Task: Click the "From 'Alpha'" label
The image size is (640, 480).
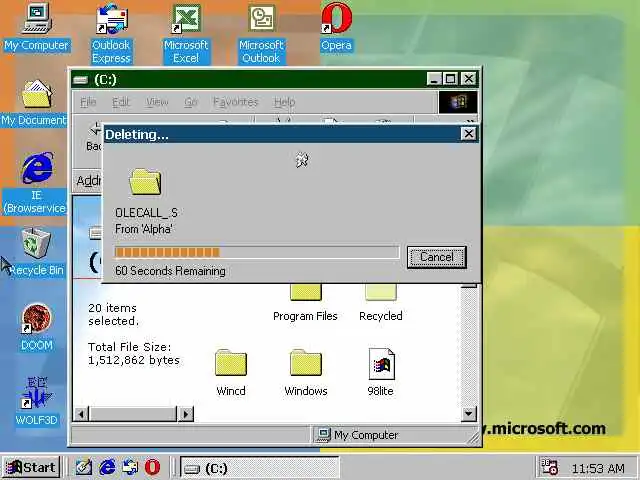Action: coord(144,229)
